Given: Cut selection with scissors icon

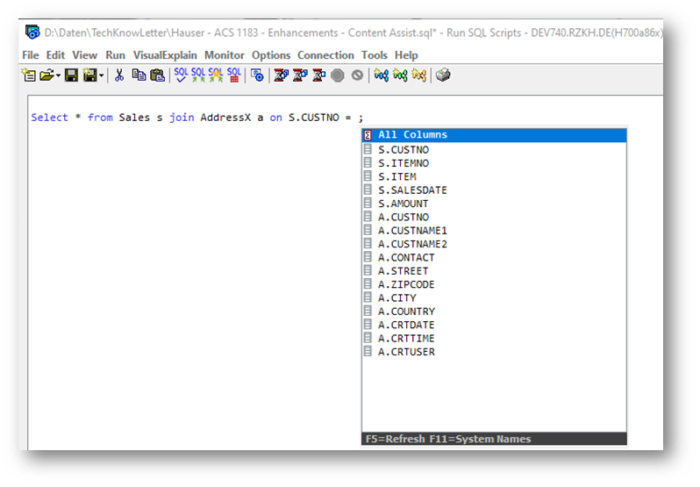Looking at the screenshot, I should (119, 75).
